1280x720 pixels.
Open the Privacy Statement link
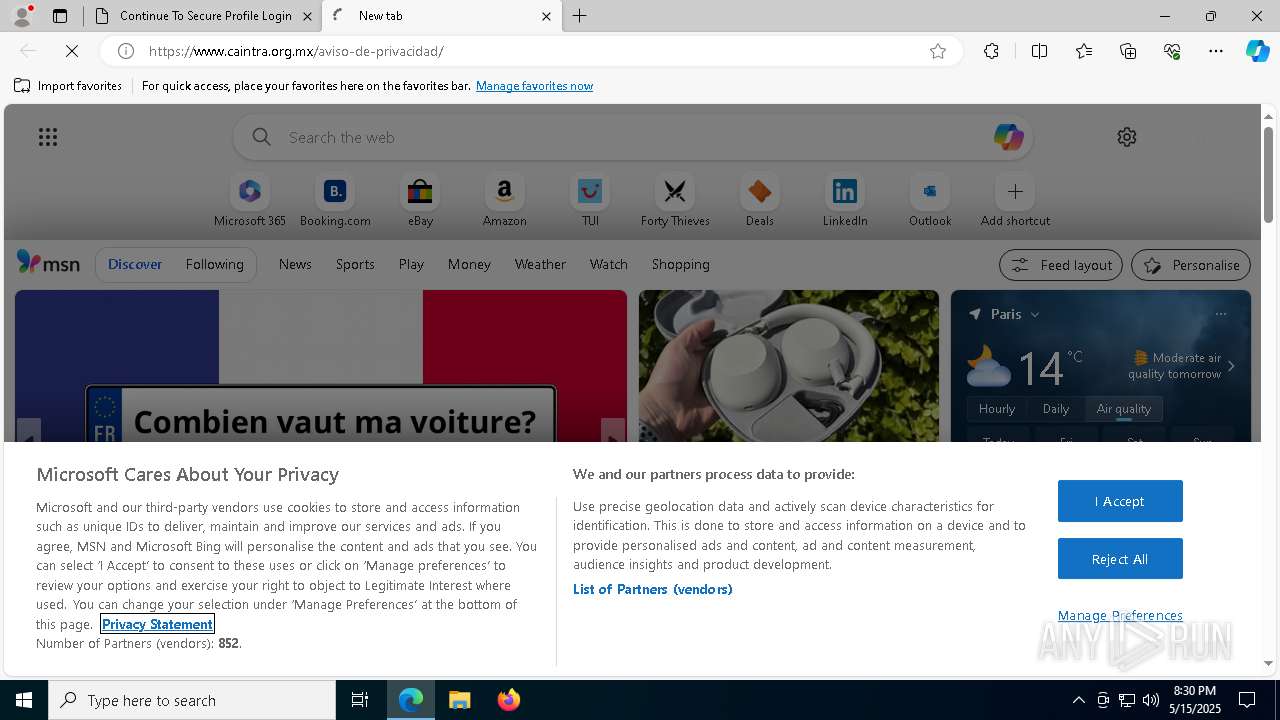click(x=157, y=624)
